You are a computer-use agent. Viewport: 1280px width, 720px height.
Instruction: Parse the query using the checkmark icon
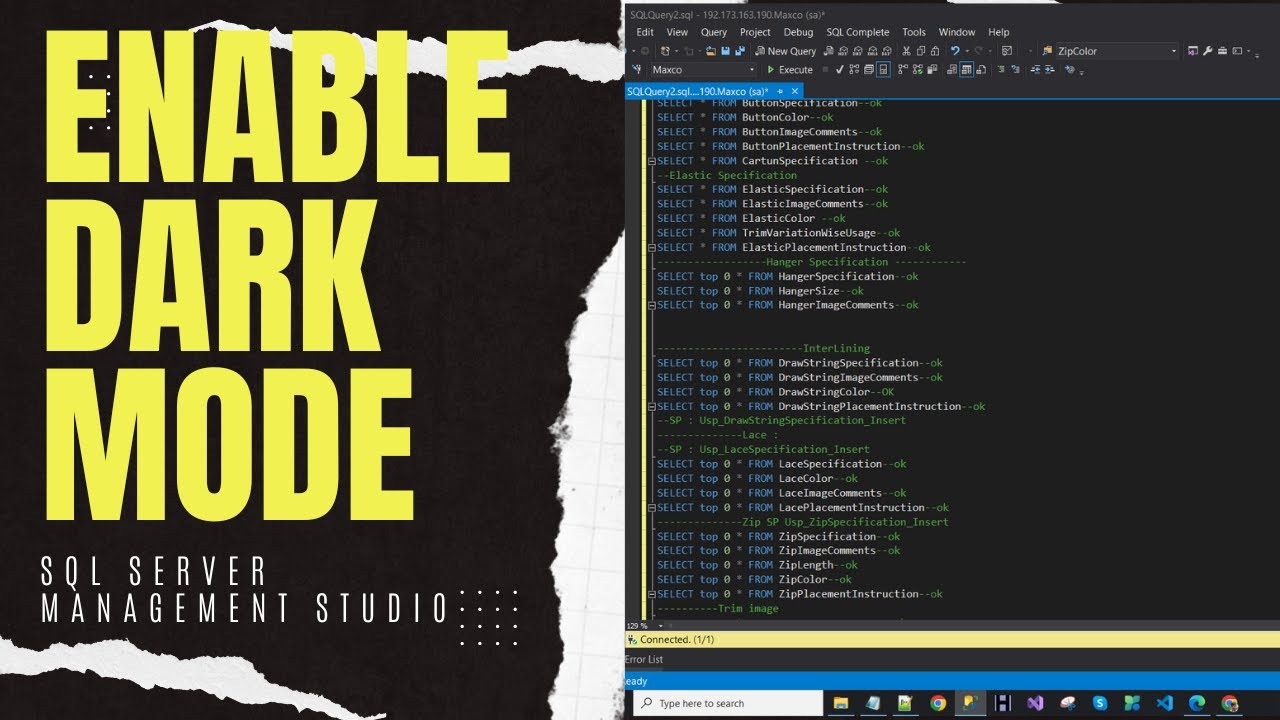839,70
